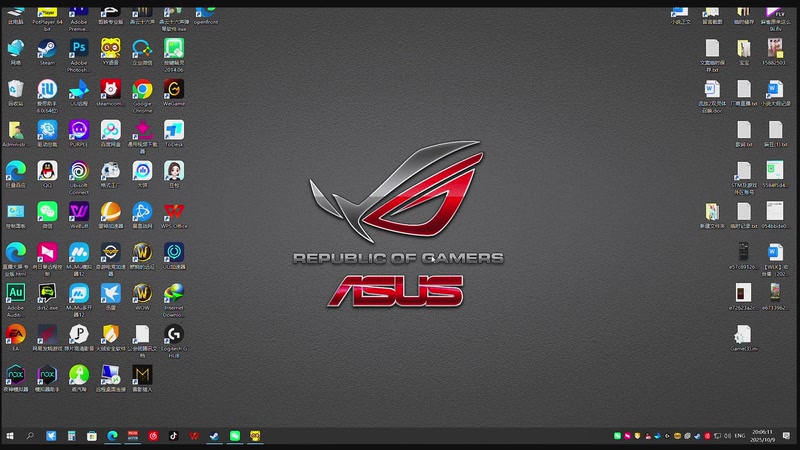The width and height of the screenshot is (800, 450).
Task: Select the 迅雷 Xunlei desktop shortcut
Action: pos(110,296)
